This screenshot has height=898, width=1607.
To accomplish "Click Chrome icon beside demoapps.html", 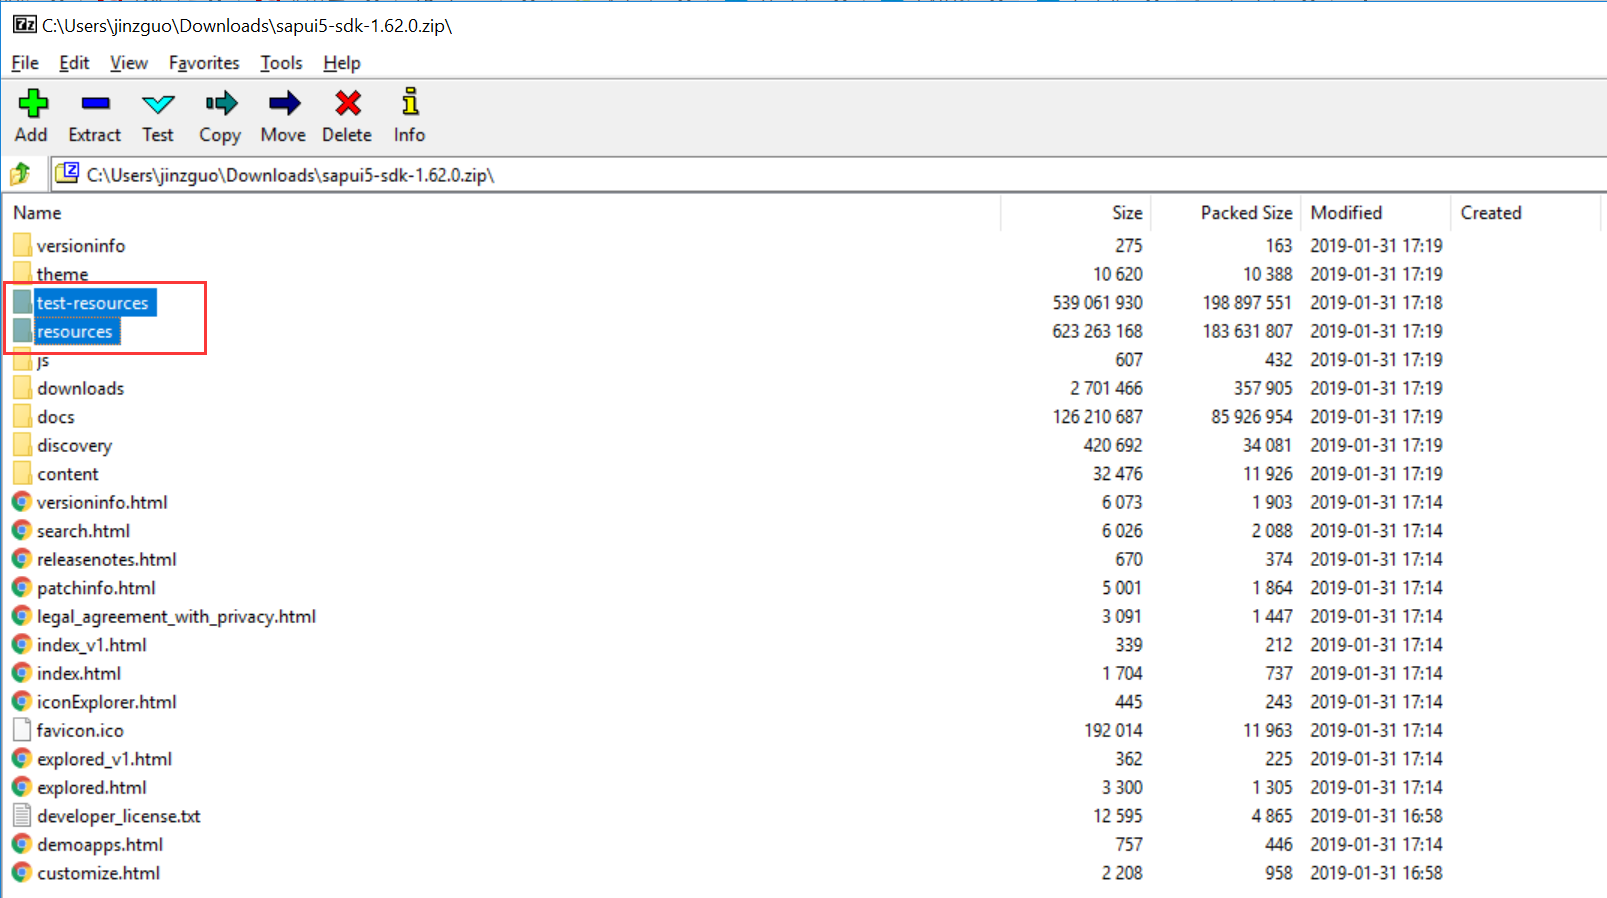I will 22,844.
